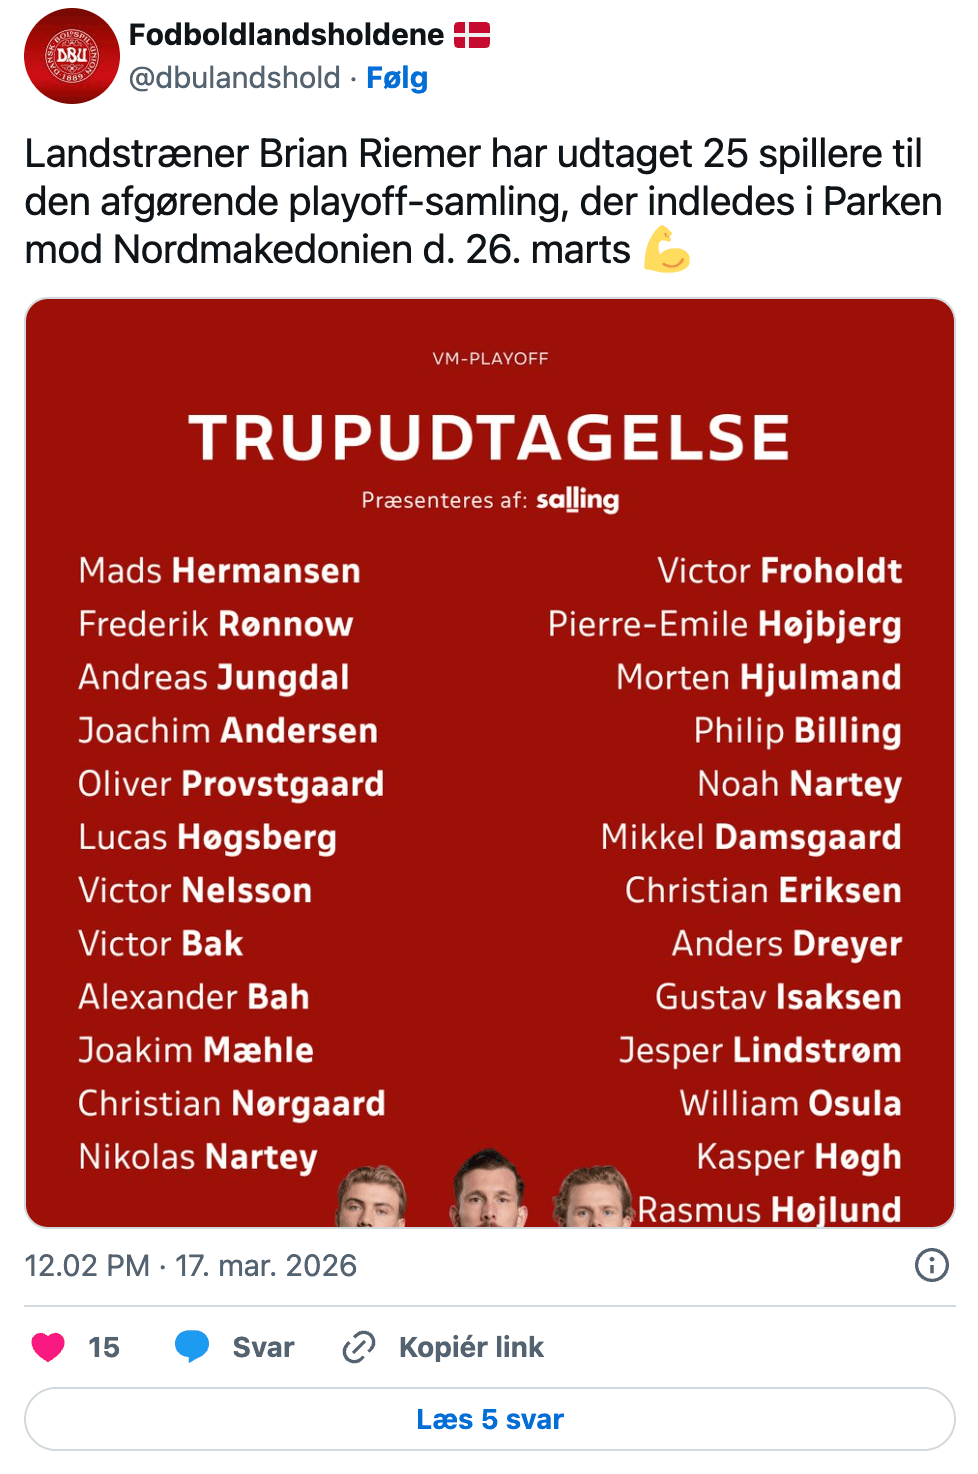Click Rasmus Højlund's name in squad list
The height and width of the screenshot is (1474, 978).
[x=770, y=1209]
